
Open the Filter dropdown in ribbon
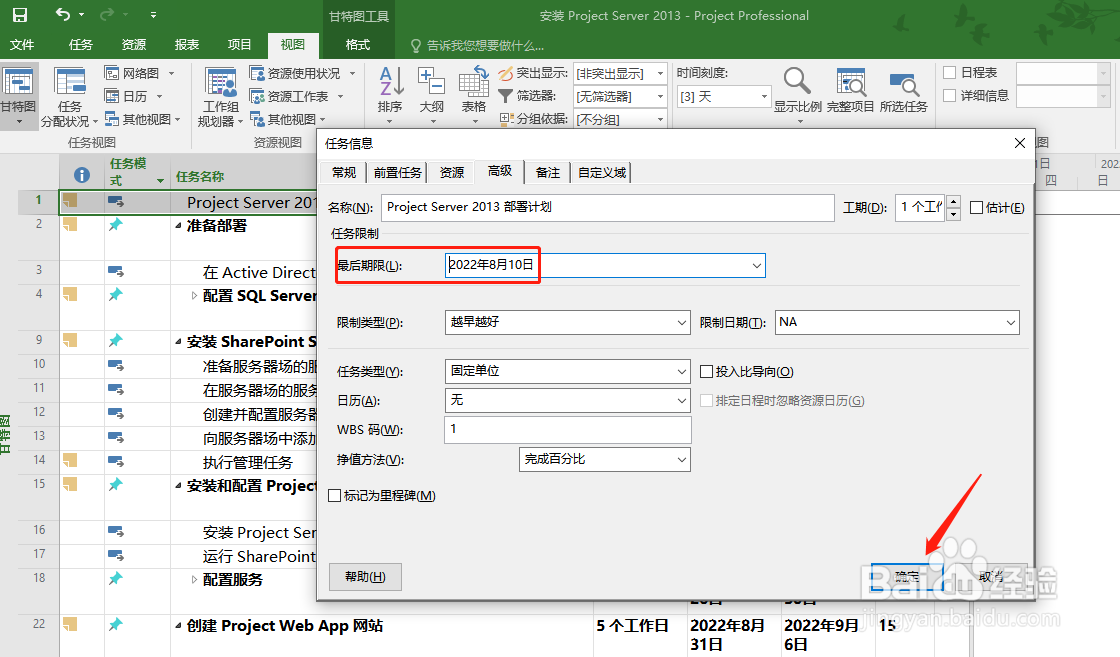coord(660,96)
